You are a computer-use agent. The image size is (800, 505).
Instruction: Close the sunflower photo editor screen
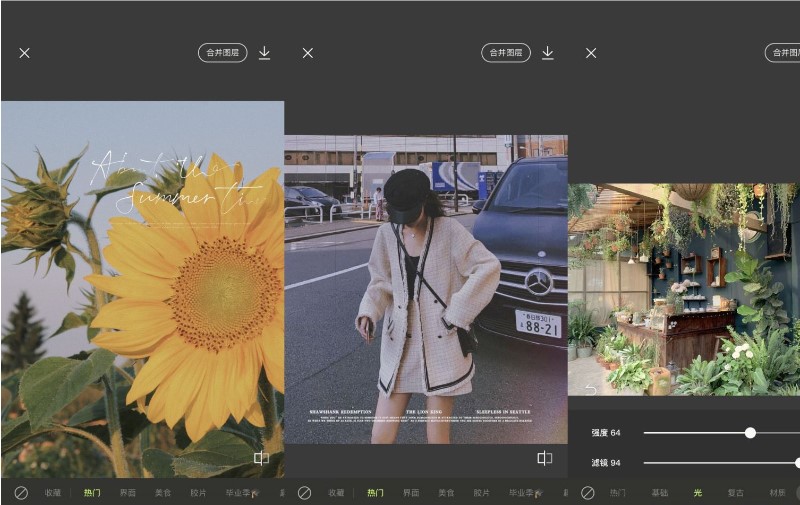24,53
